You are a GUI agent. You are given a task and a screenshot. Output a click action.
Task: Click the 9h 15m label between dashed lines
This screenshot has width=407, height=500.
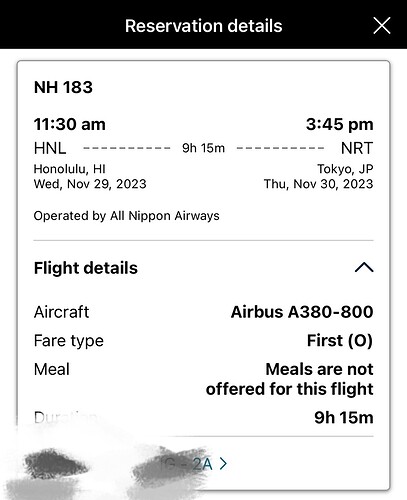pos(203,148)
